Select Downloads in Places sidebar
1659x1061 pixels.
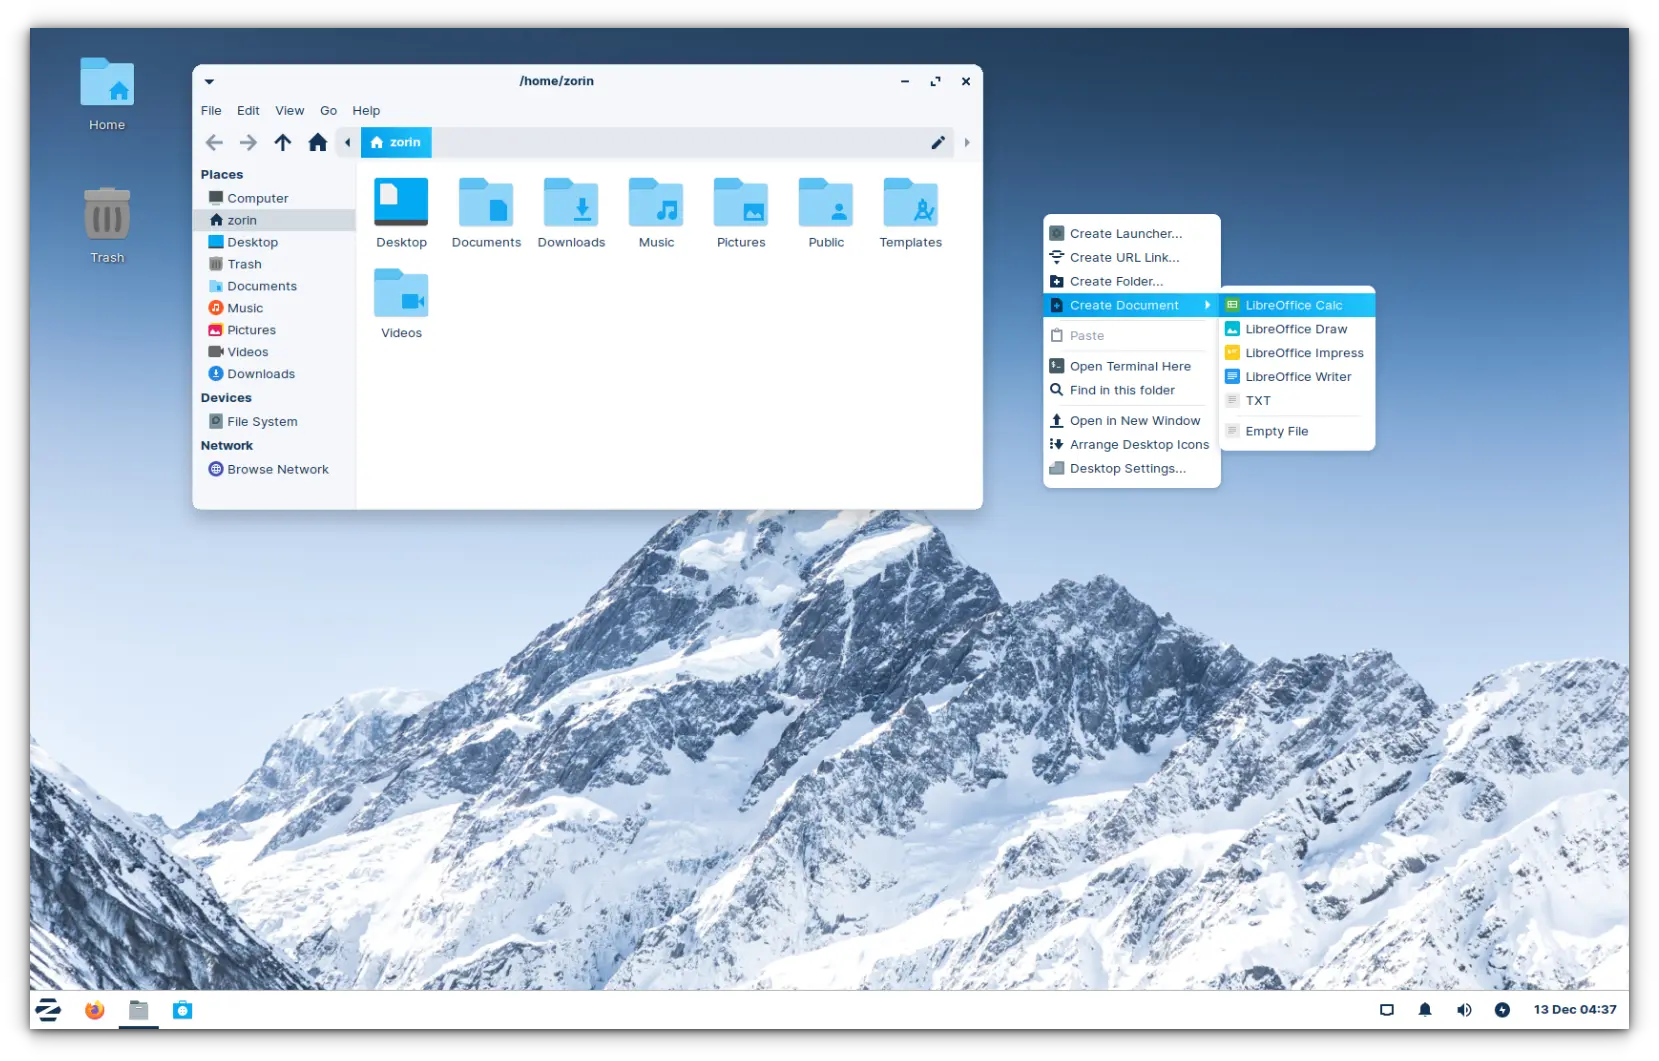274,375
